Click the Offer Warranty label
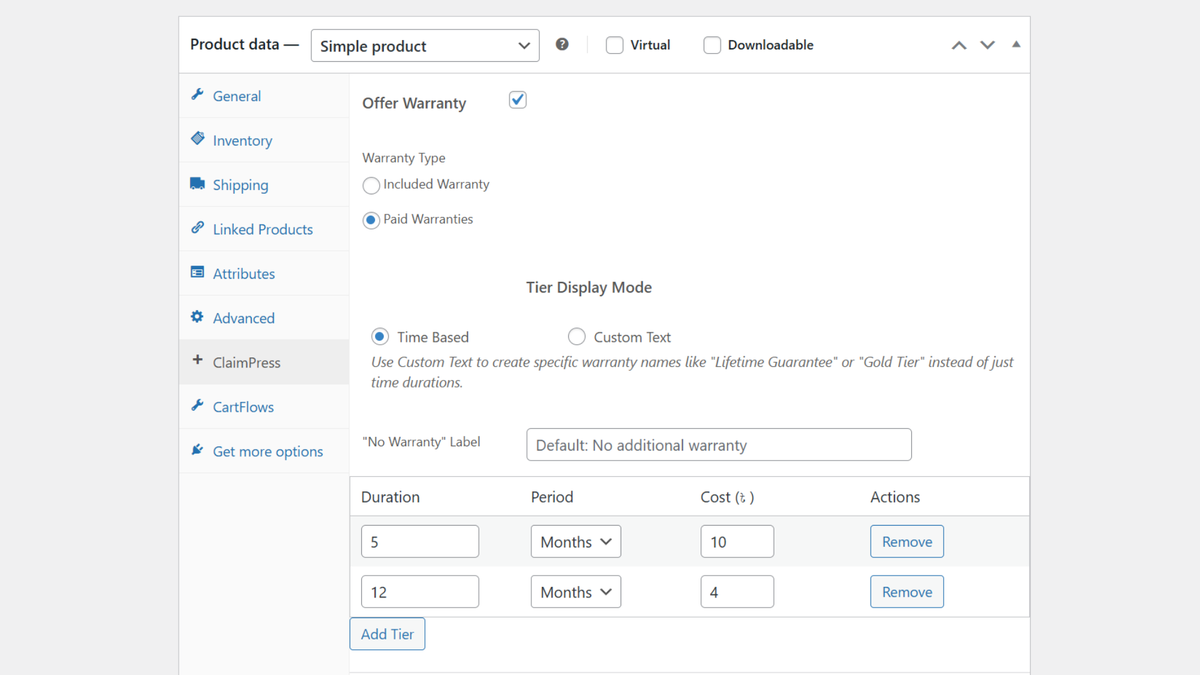This screenshot has height=675, width=1200. point(414,103)
